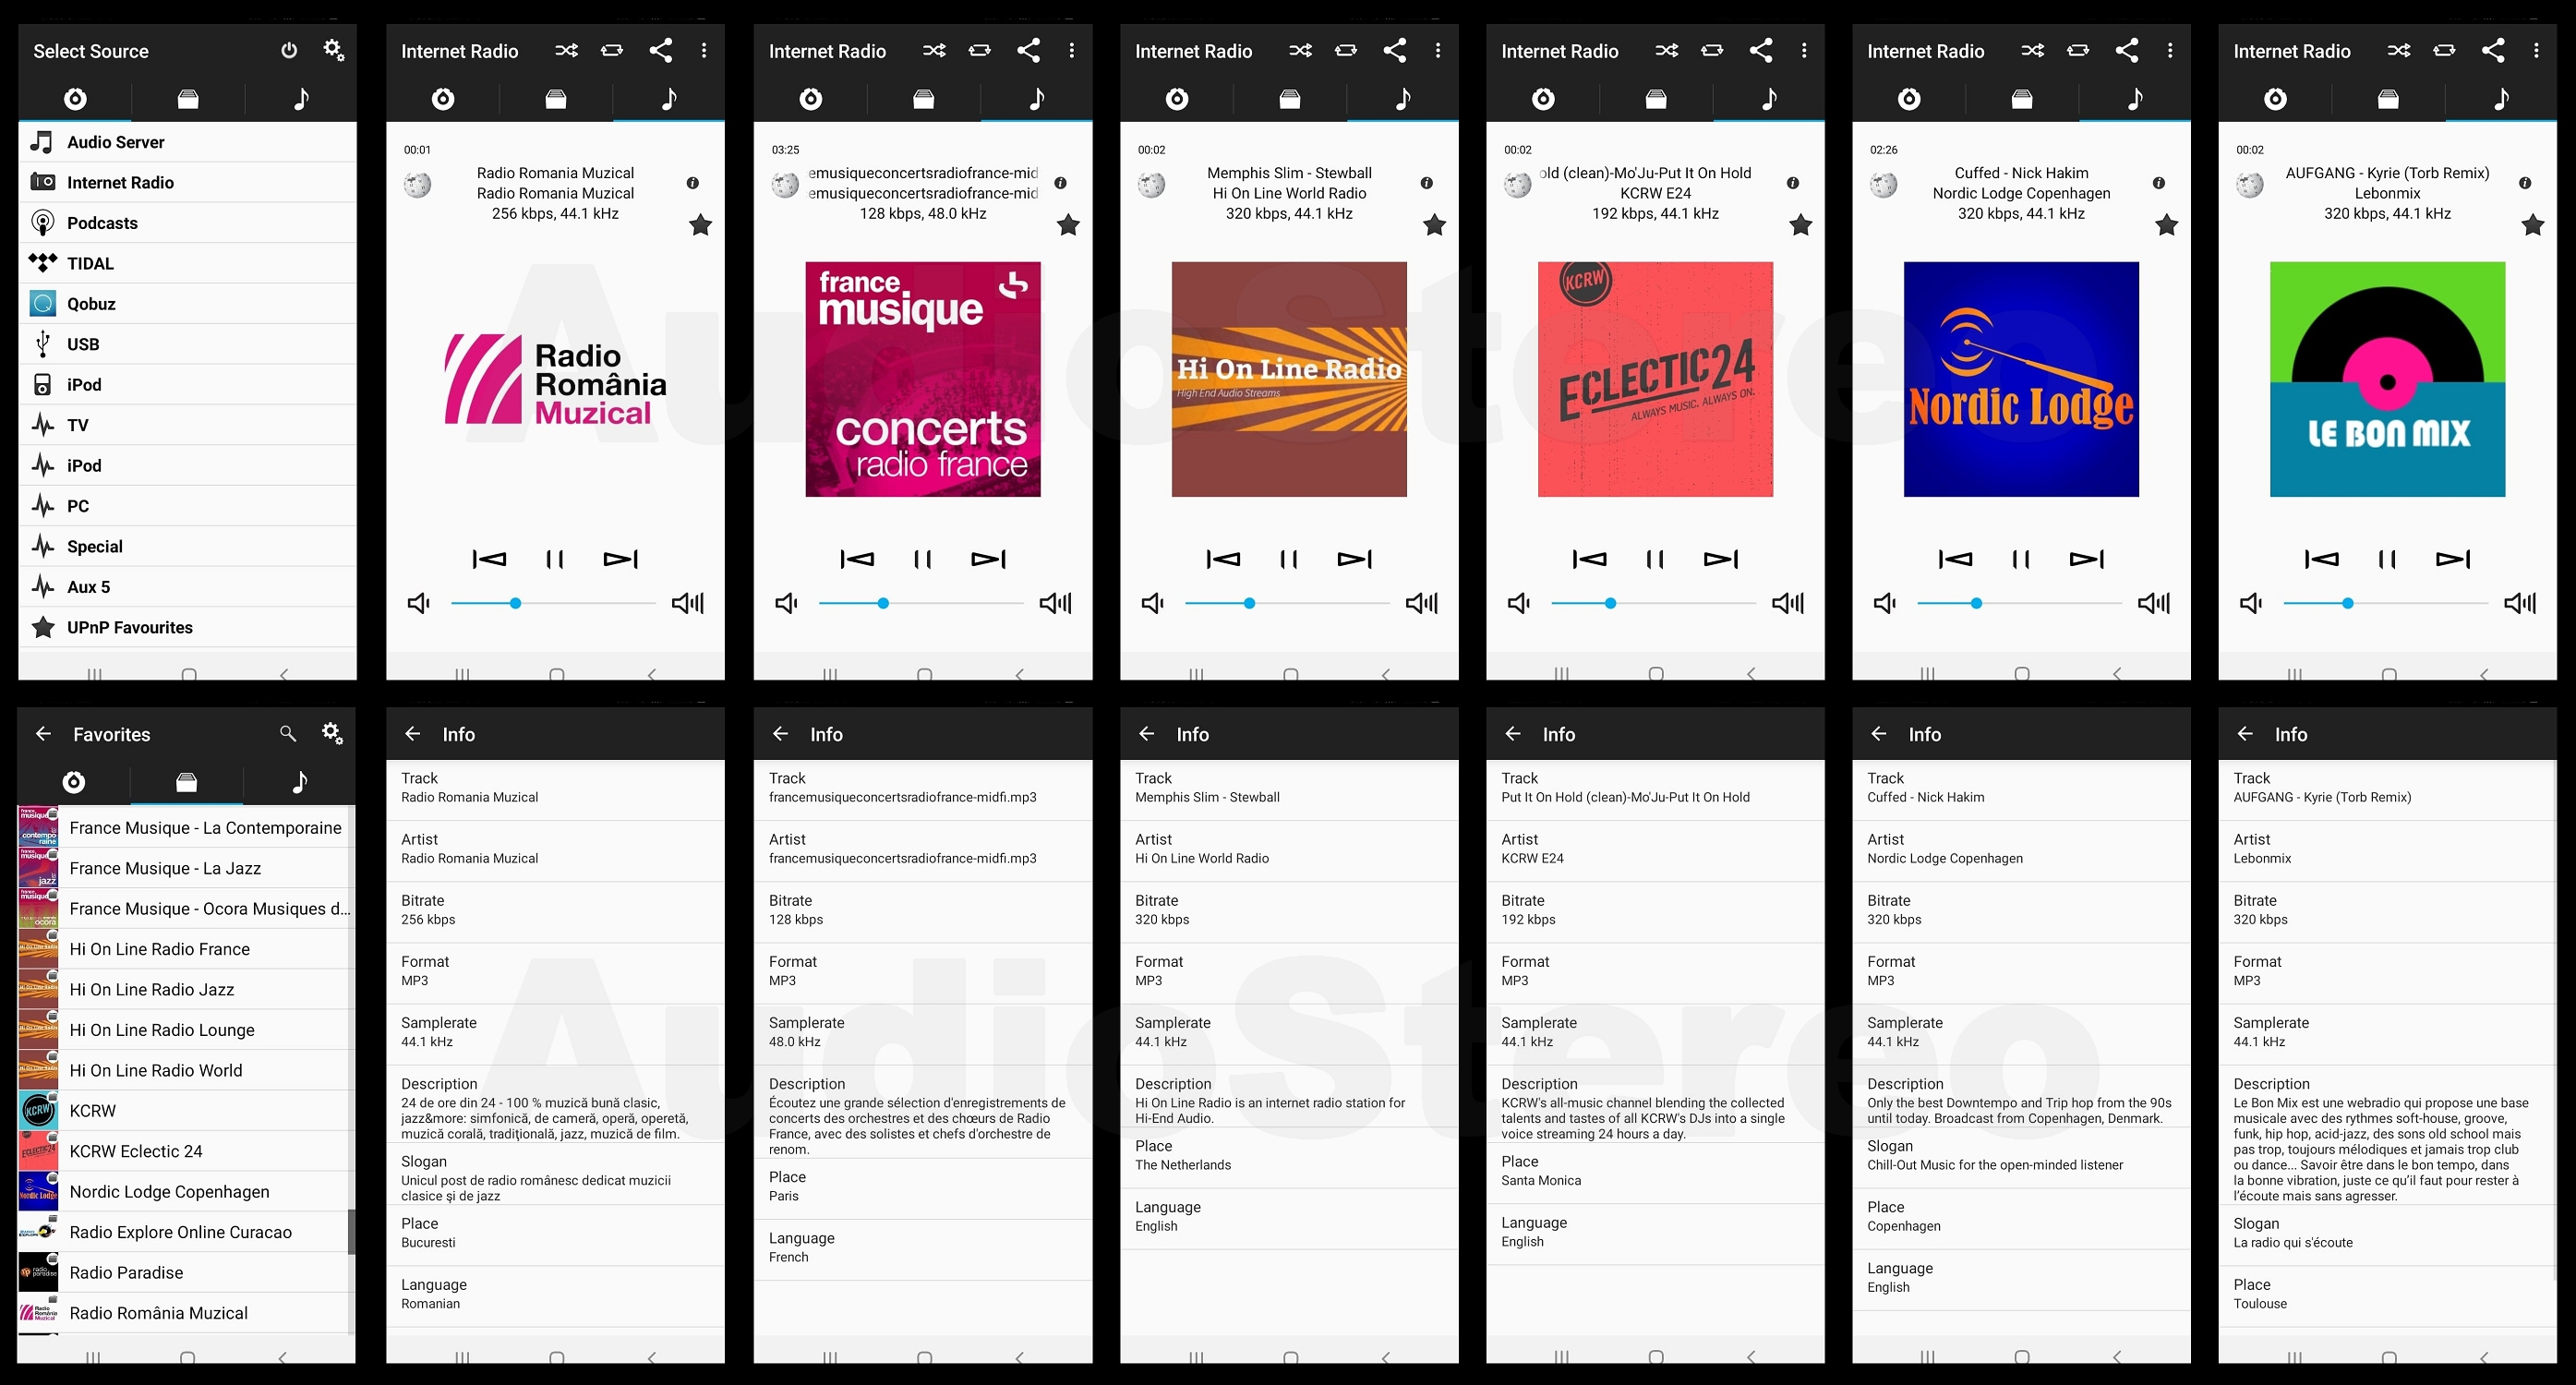The height and width of the screenshot is (1385, 2576).
Task: Share the Lebonmix station
Action: pos(2493,50)
